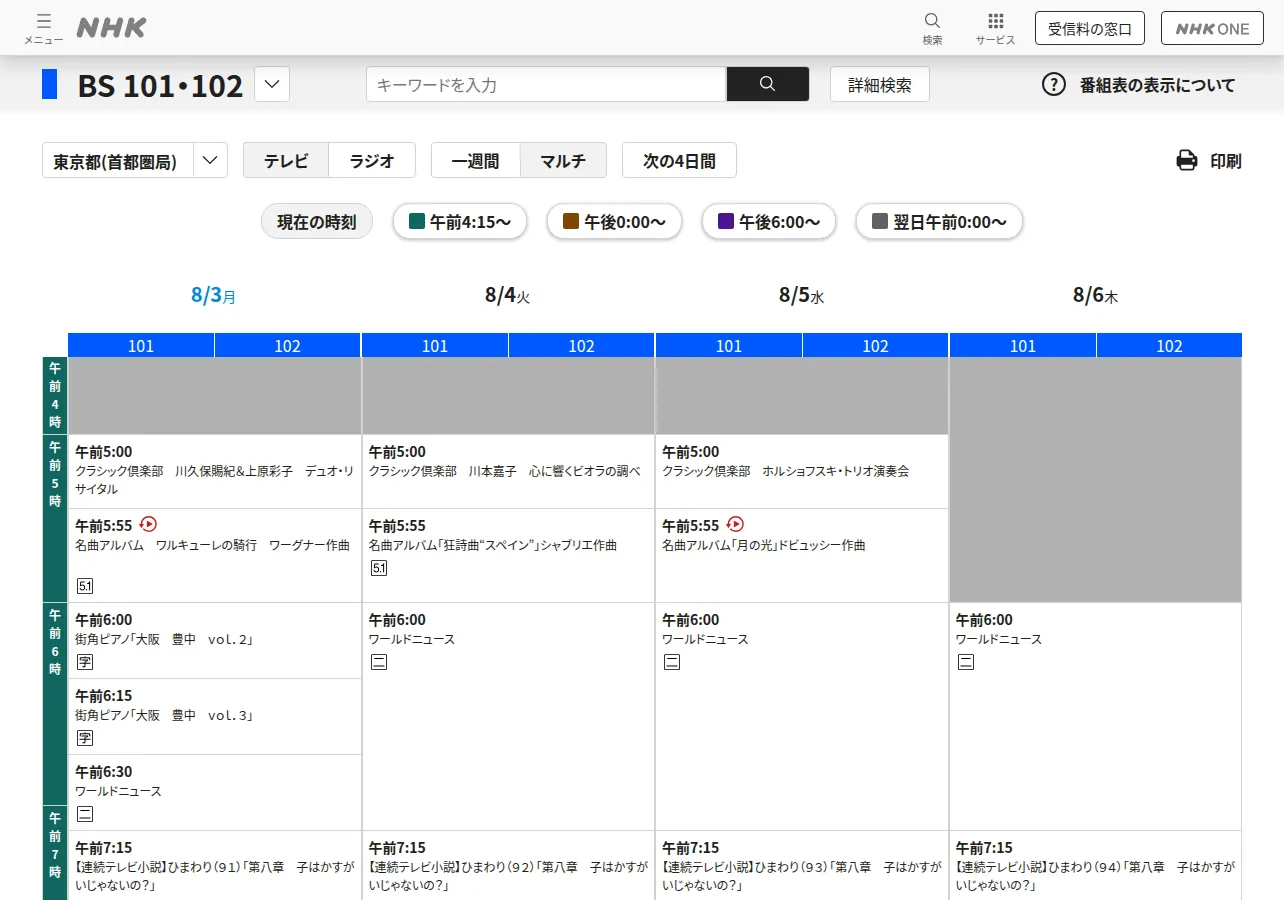1284x900 pixels.
Task: Click bilingual icon under 8/6 ワールドニュース
Action: point(966,661)
